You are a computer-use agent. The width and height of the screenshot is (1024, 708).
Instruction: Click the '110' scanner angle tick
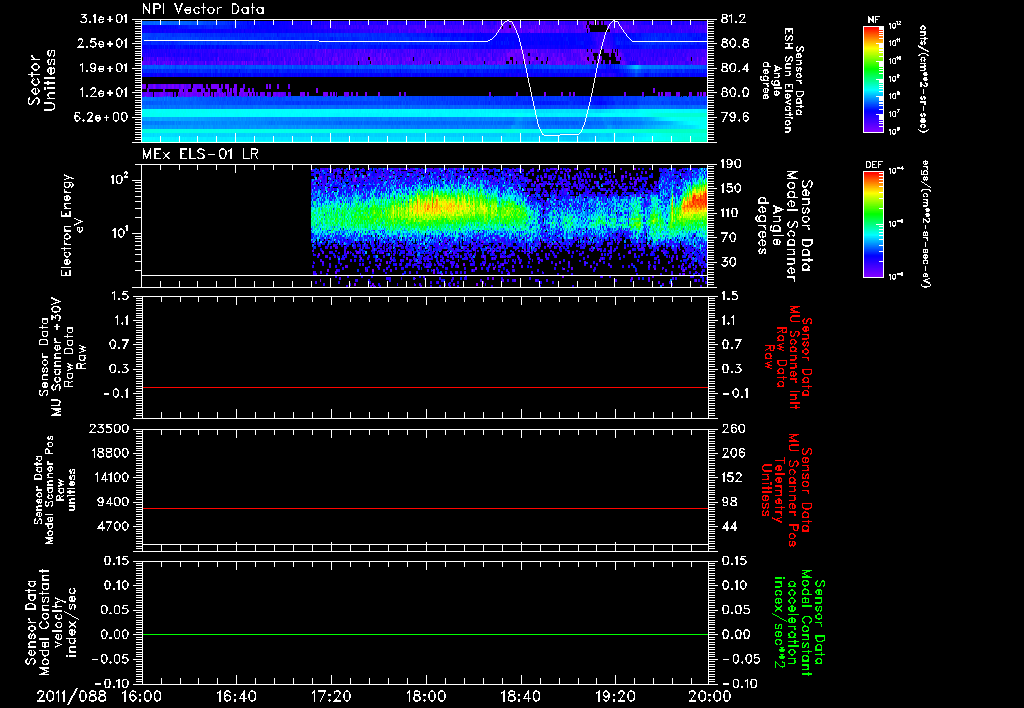[731, 213]
